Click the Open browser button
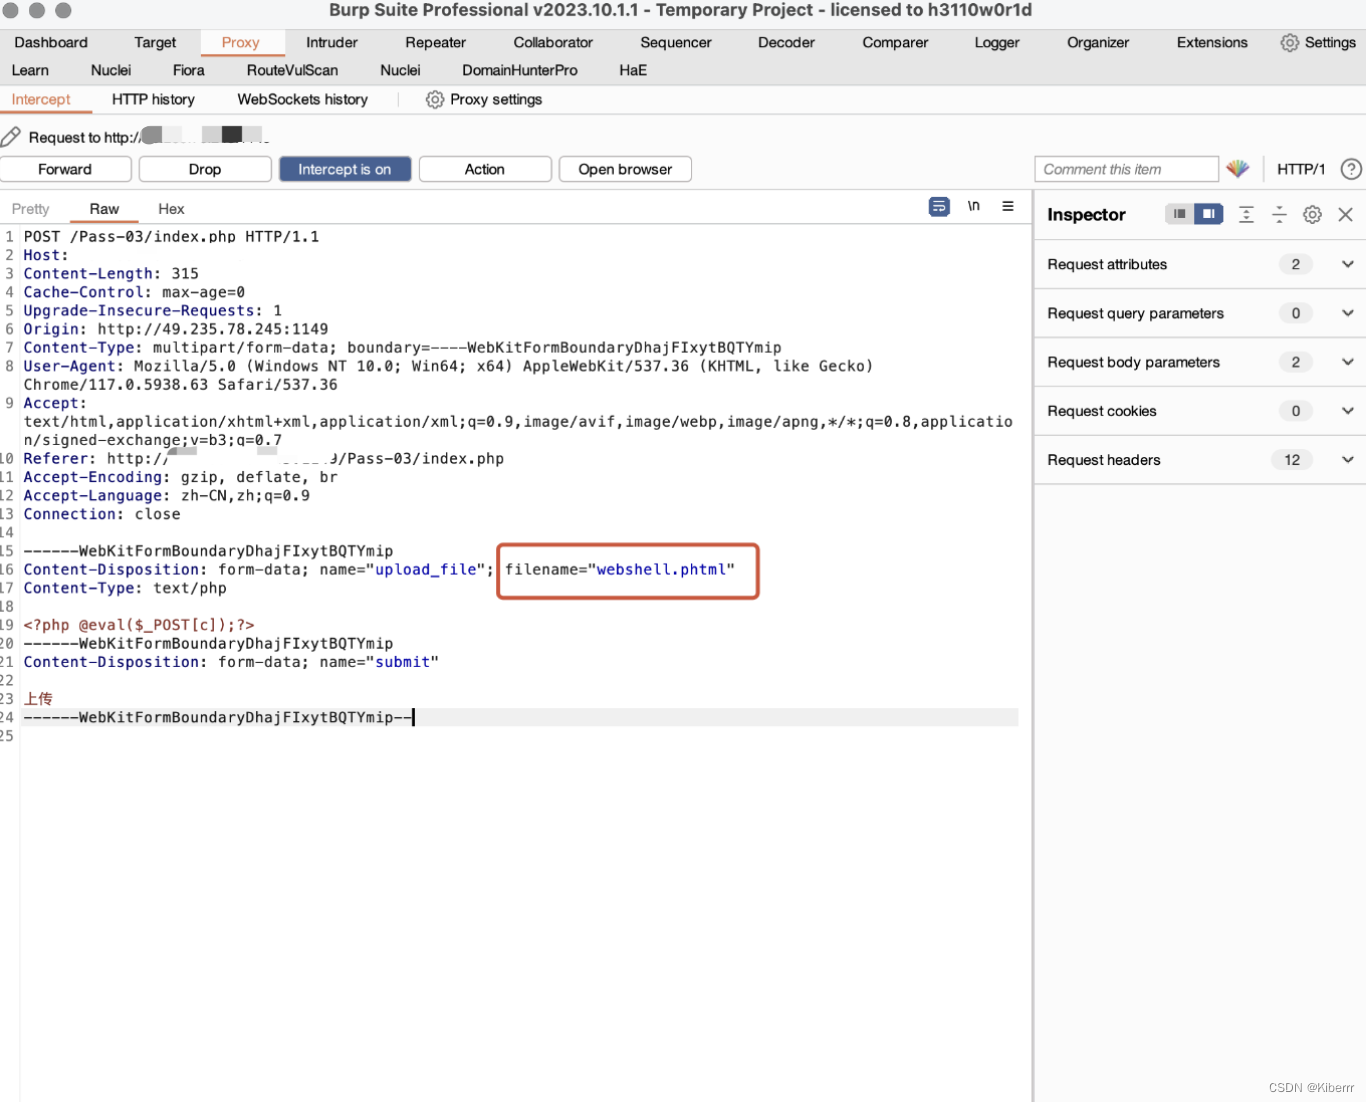 (x=625, y=169)
